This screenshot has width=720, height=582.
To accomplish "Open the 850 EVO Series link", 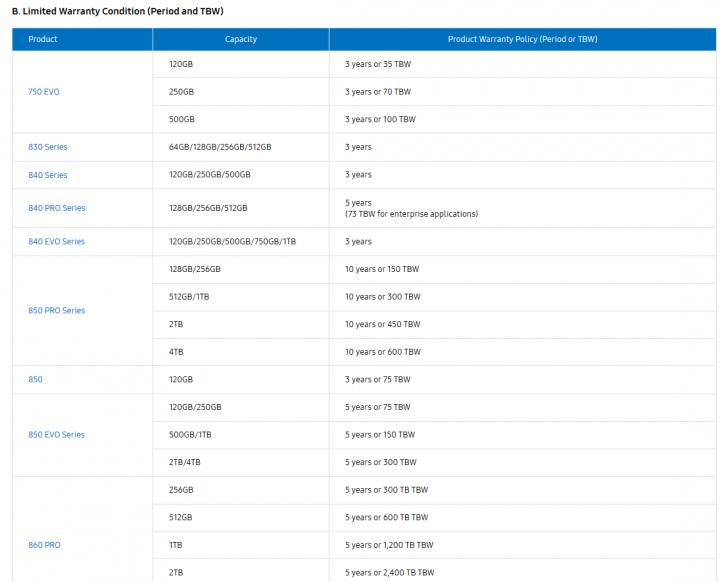I will point(56,435).
